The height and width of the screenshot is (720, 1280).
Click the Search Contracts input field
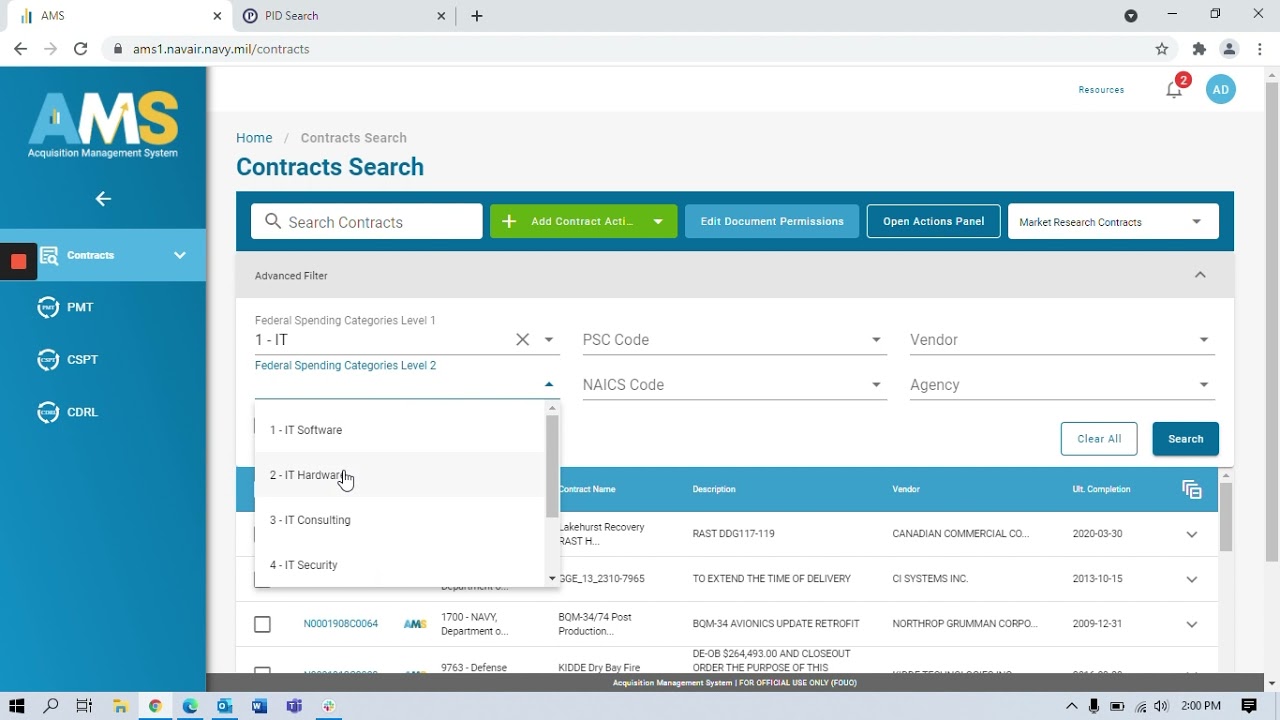367,222
